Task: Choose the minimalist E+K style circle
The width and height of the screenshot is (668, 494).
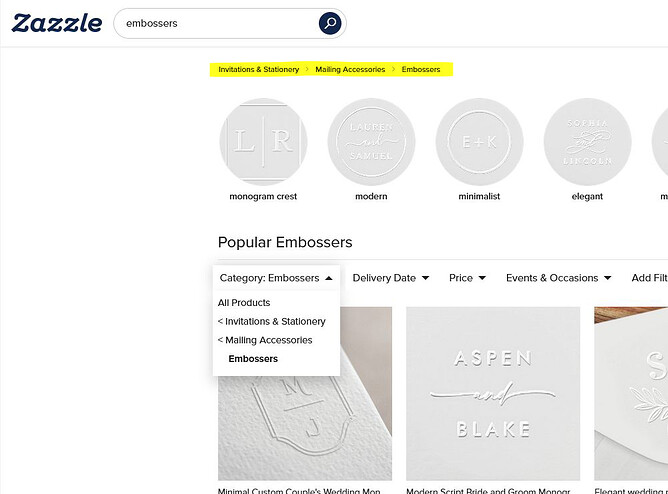Action: pyautogui.click(x=479, y=142)
